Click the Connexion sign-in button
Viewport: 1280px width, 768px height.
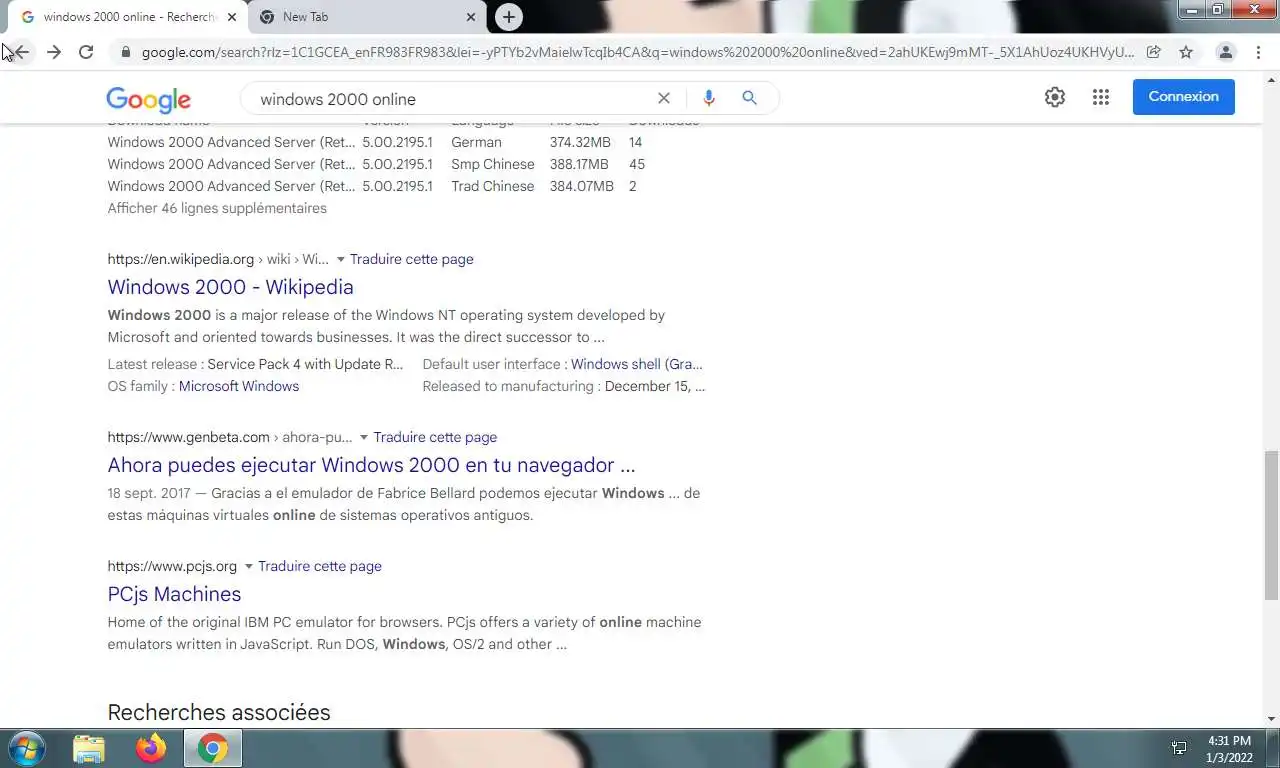(x=1184, y=97)
